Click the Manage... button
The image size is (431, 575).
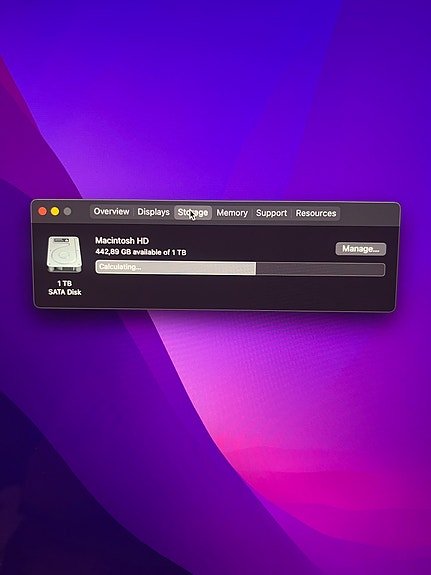point(361,249)
